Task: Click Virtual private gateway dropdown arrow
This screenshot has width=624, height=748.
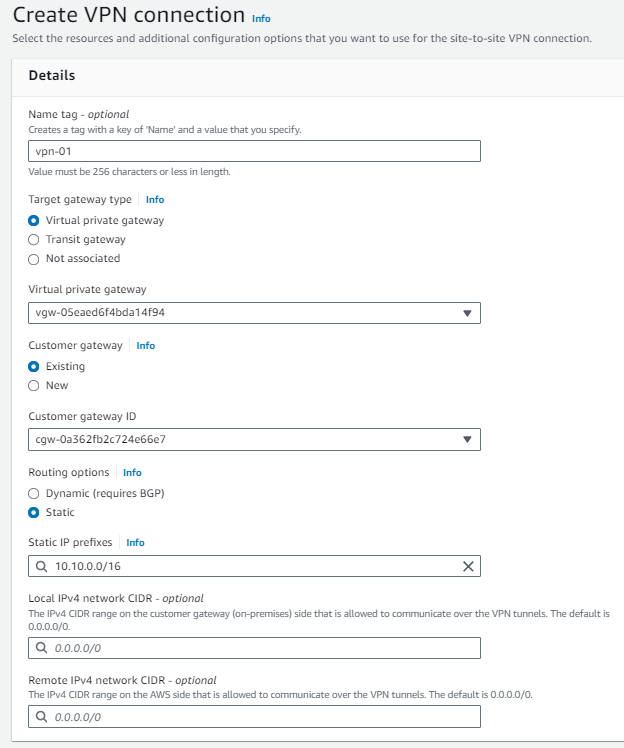Action: coord(467,313)
